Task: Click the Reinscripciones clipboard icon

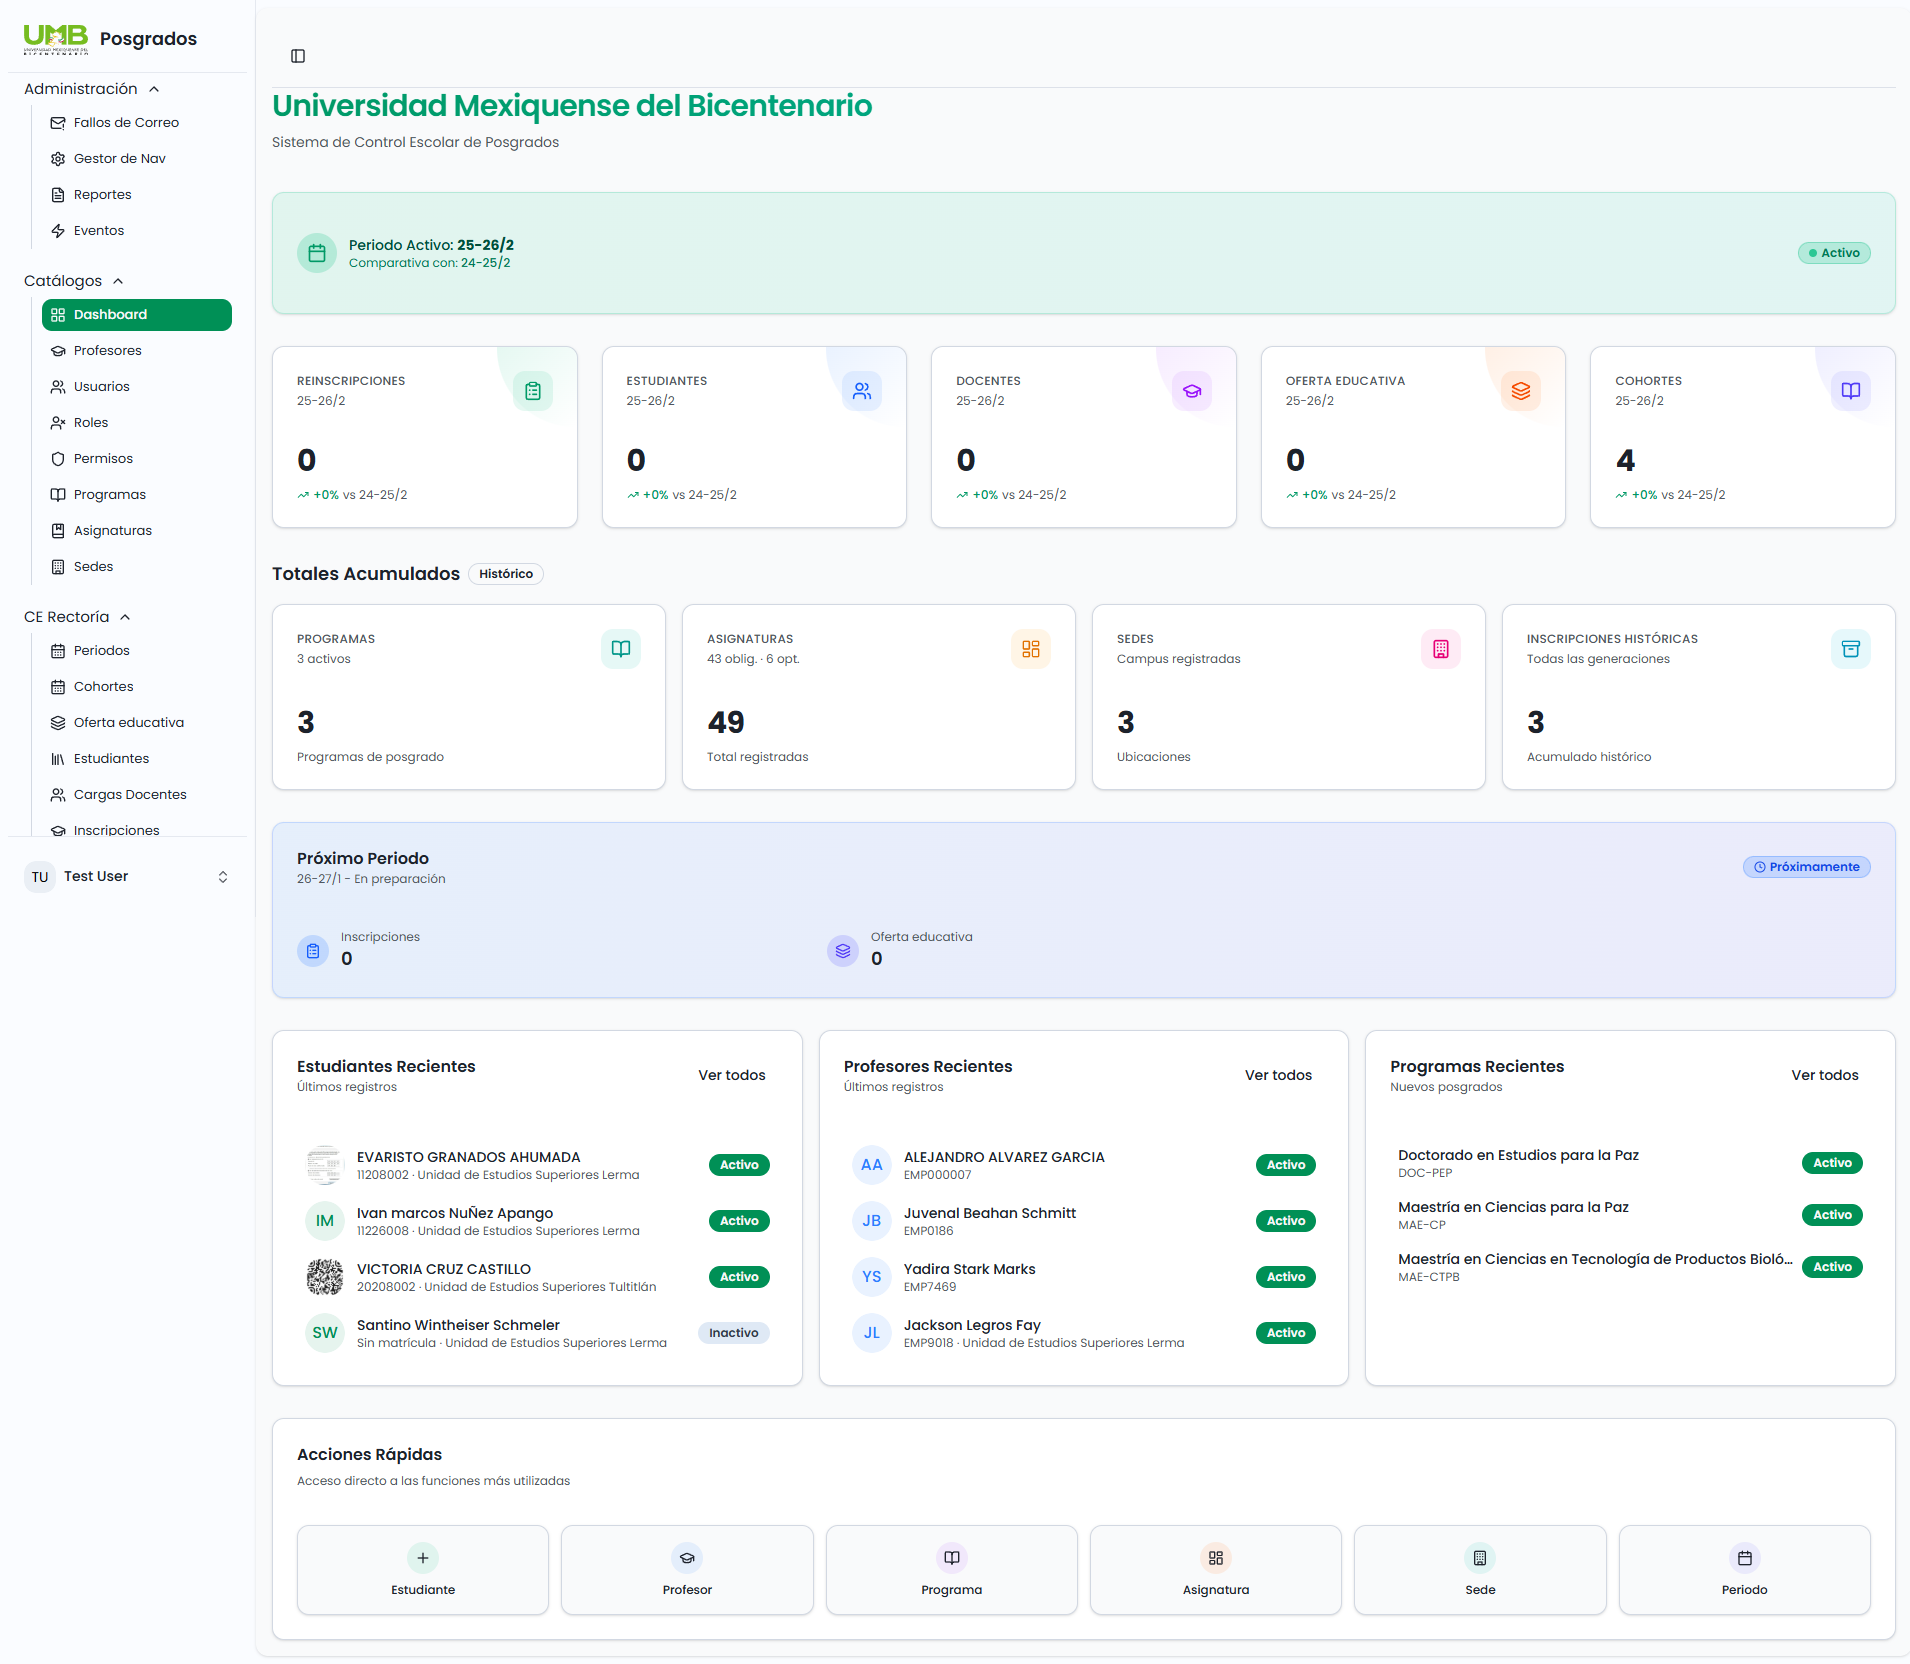Action: [x=533, y=391]
